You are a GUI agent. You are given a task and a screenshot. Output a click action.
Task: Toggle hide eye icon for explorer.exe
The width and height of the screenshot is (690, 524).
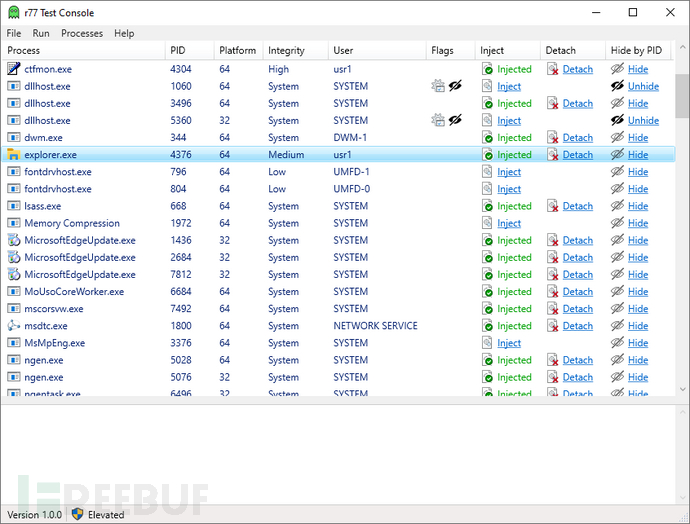tap(617, 154)
